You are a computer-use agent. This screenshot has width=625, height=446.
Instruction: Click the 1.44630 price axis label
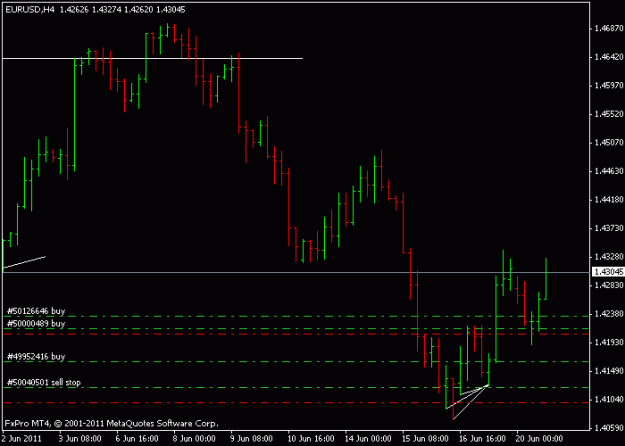(x=608, y=171)
